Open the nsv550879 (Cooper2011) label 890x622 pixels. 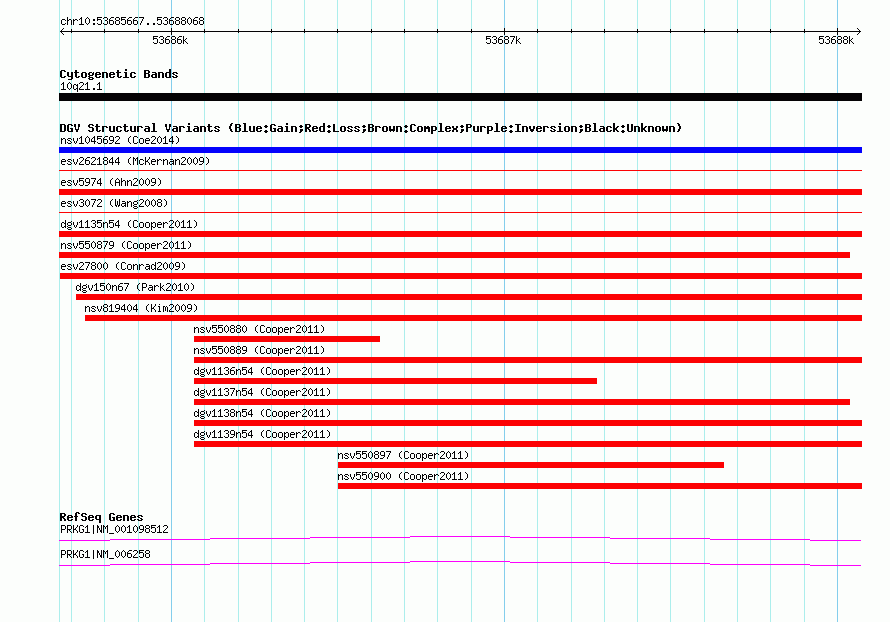126,245
